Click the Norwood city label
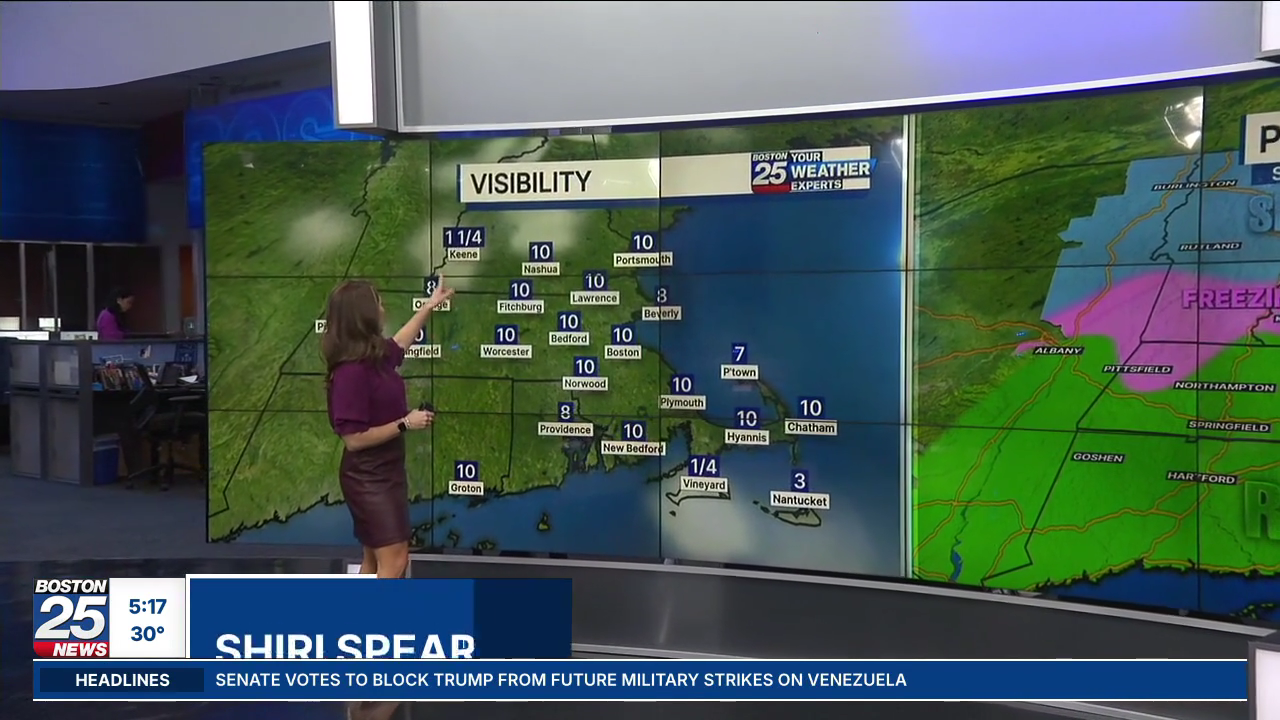1280x720 pixels. [585, 384]
